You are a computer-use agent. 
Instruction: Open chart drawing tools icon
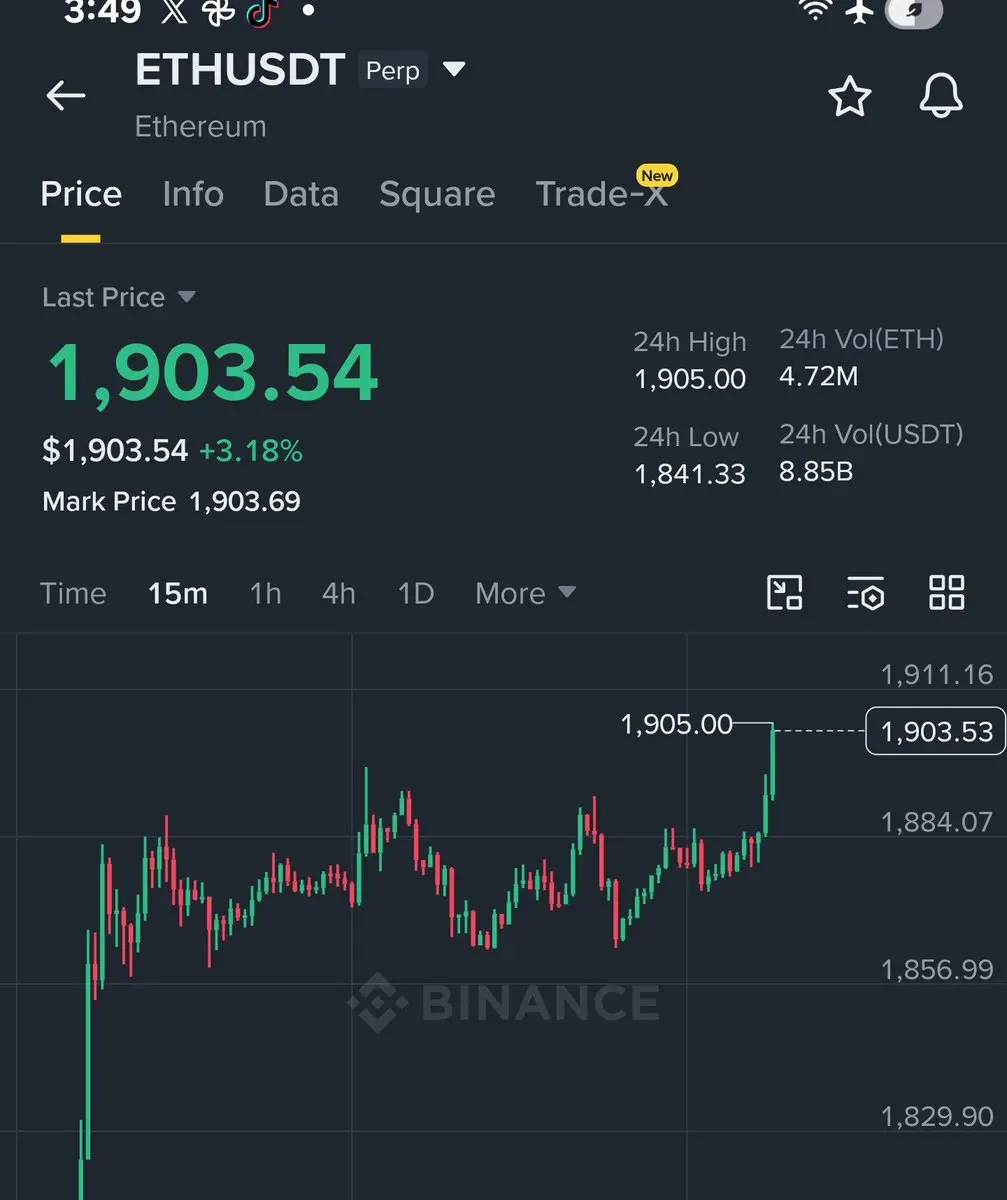[x=784, y=592]
